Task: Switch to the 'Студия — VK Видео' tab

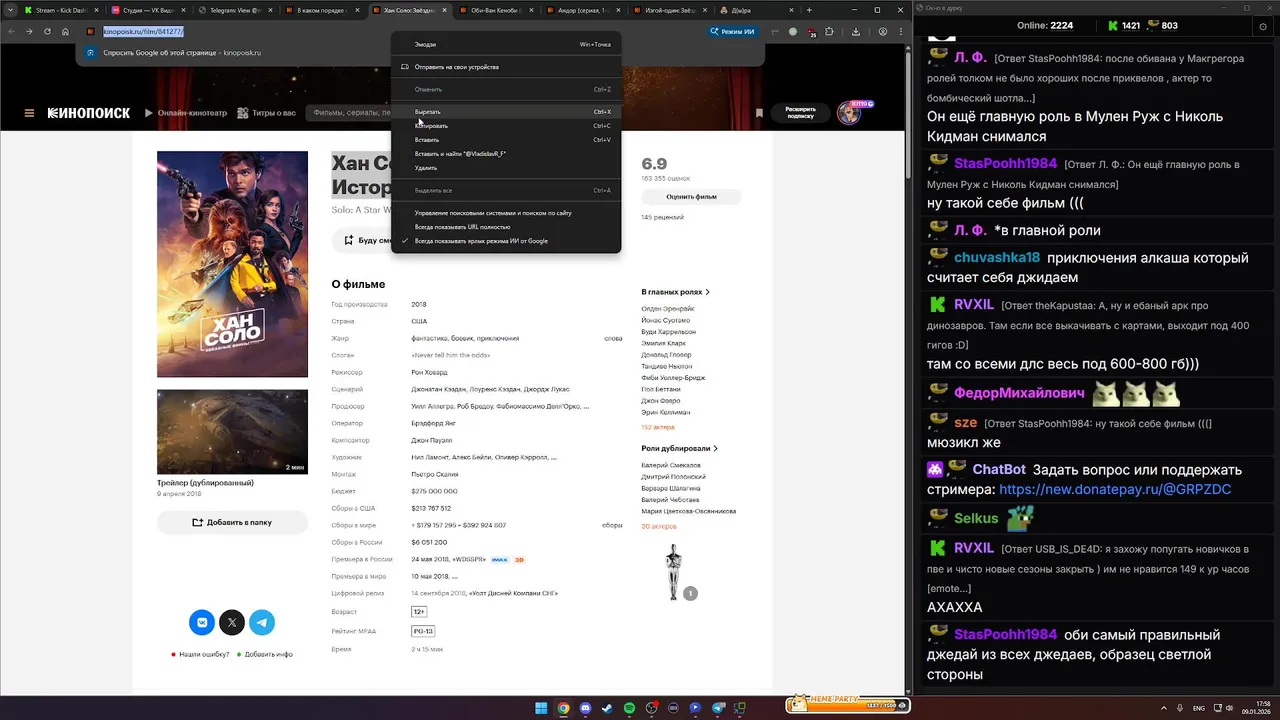Action: (147, 10)
